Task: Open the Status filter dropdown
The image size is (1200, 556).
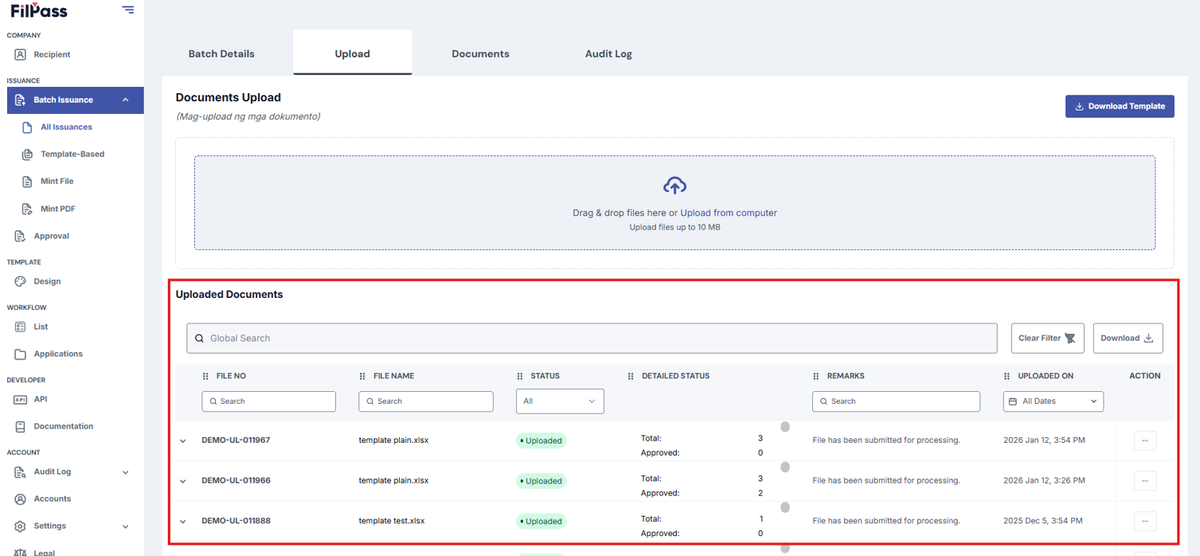Action: coord(560,401)
